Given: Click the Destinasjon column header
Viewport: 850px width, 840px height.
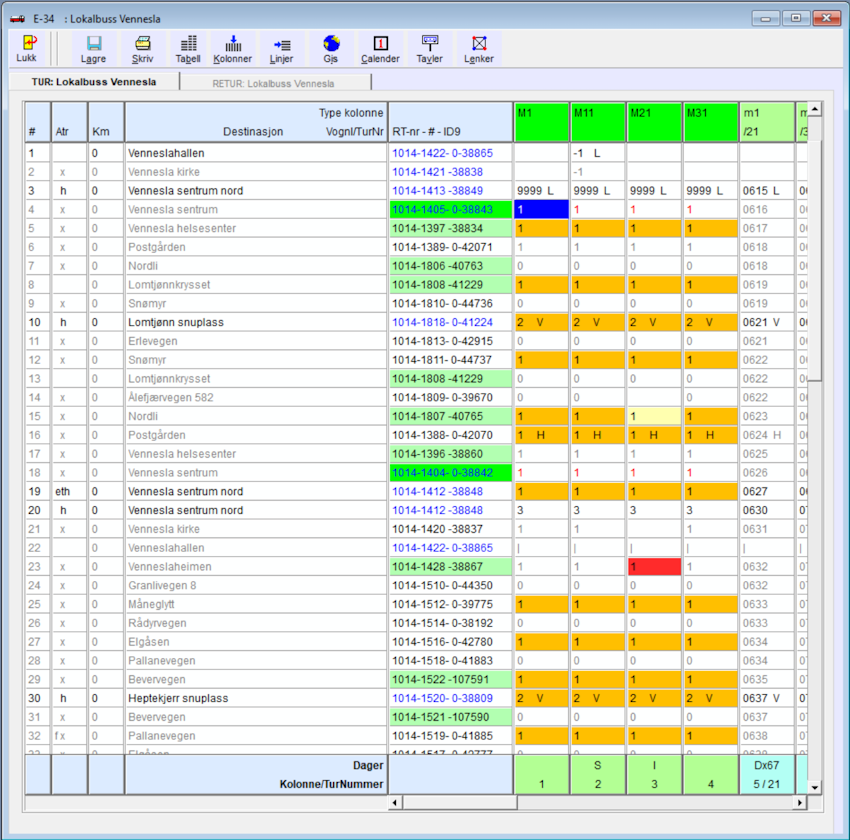Looking at the screenshot, I should click(254, 131).
